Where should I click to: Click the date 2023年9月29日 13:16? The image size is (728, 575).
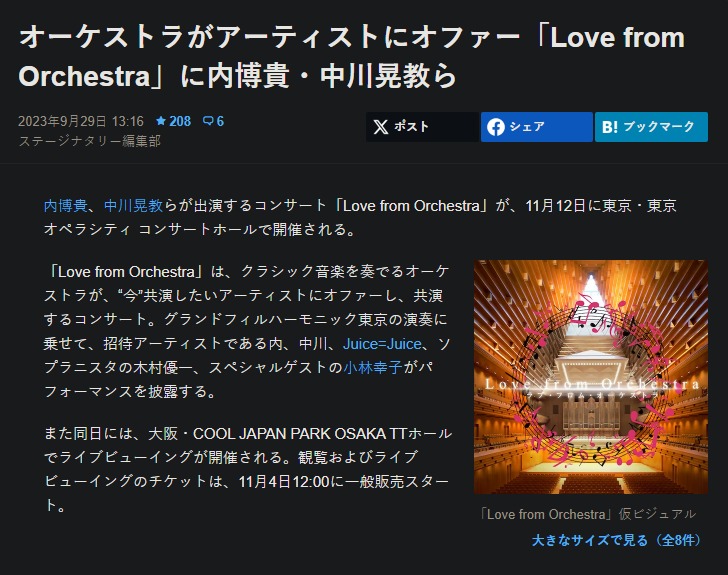tap(81, 121)
